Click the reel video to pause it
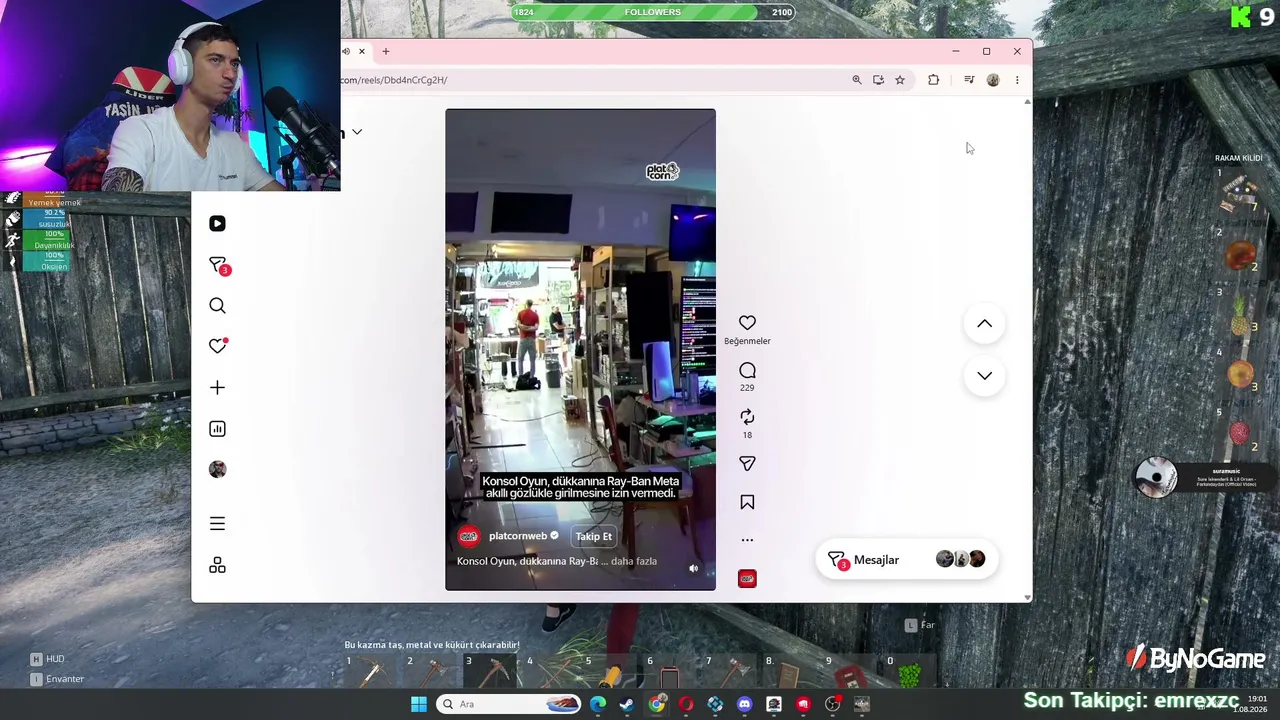 click(580, 349)
